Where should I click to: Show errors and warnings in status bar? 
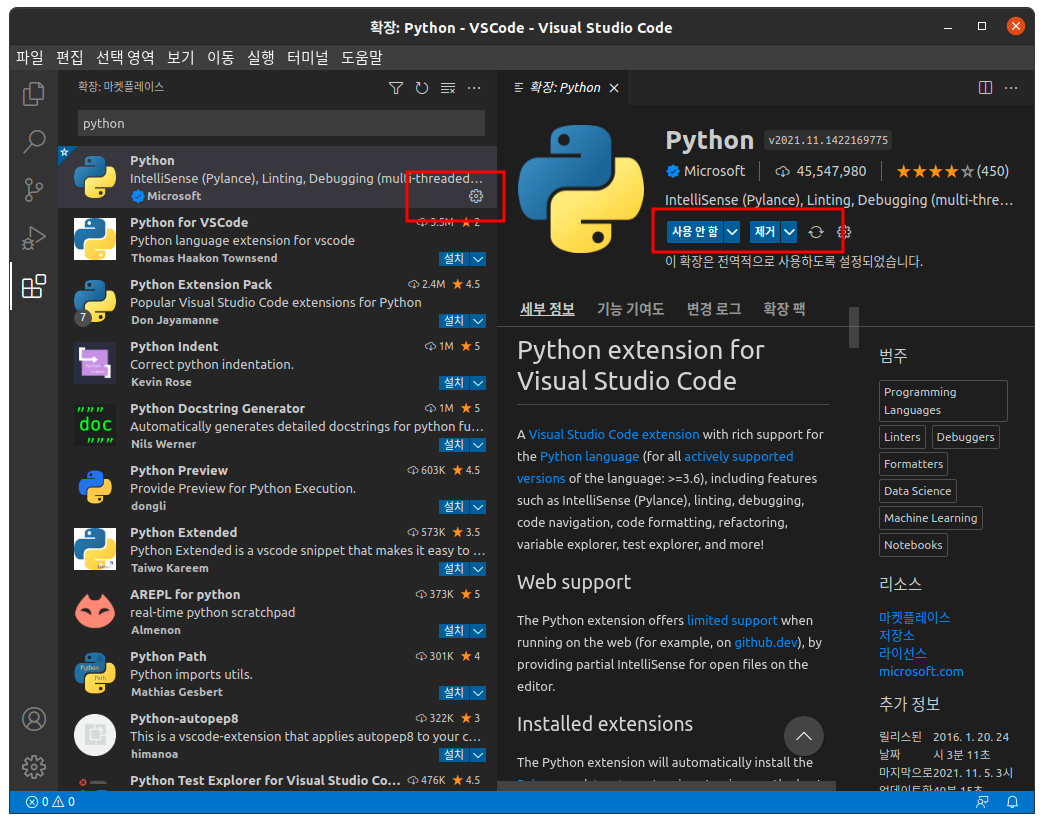51,802
